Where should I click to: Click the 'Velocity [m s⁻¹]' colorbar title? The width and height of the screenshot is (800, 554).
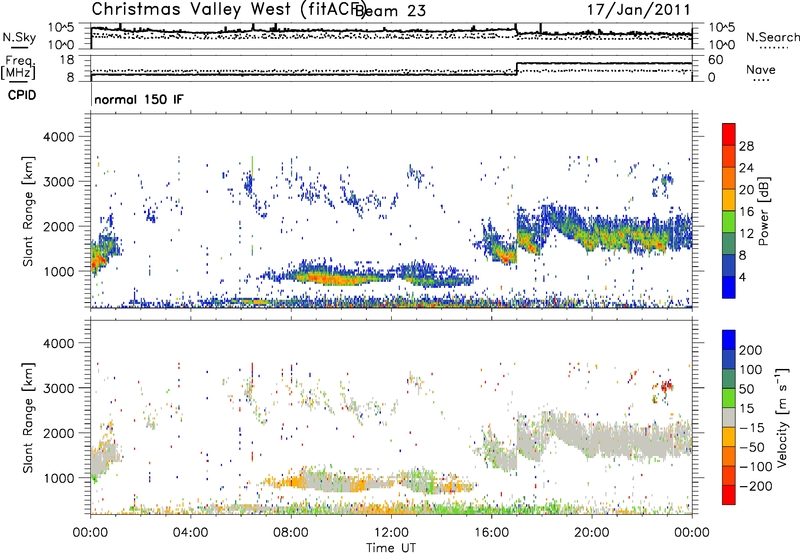coord(782,417)
